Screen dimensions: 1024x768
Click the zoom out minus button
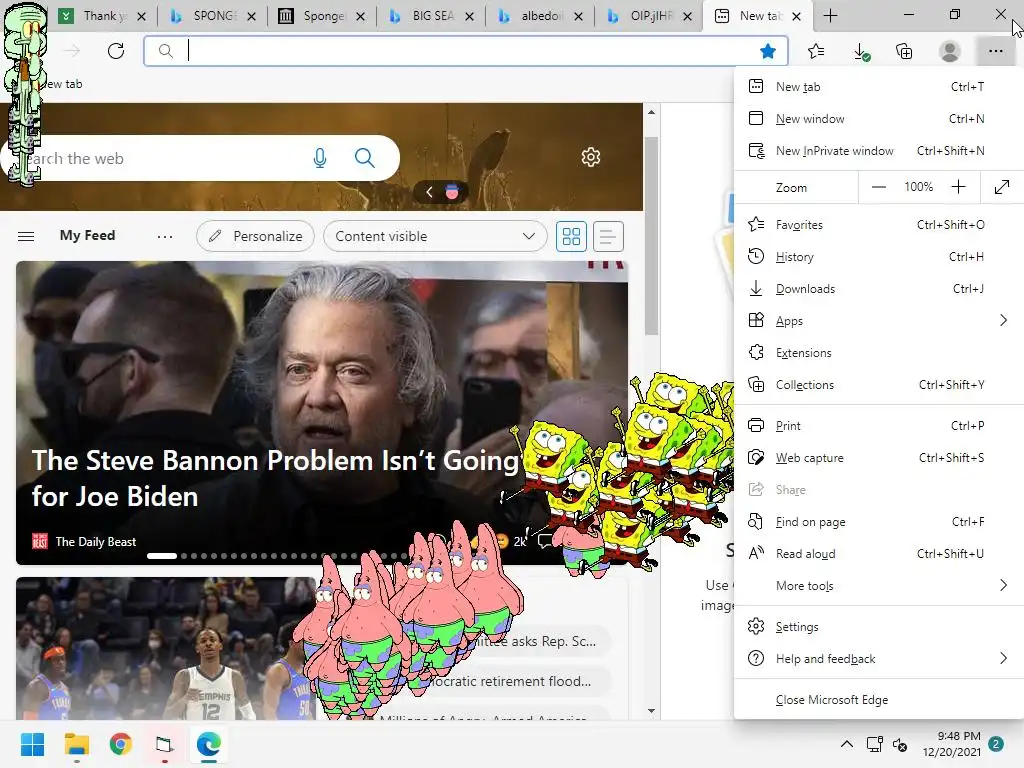click(x=879, y=187)
